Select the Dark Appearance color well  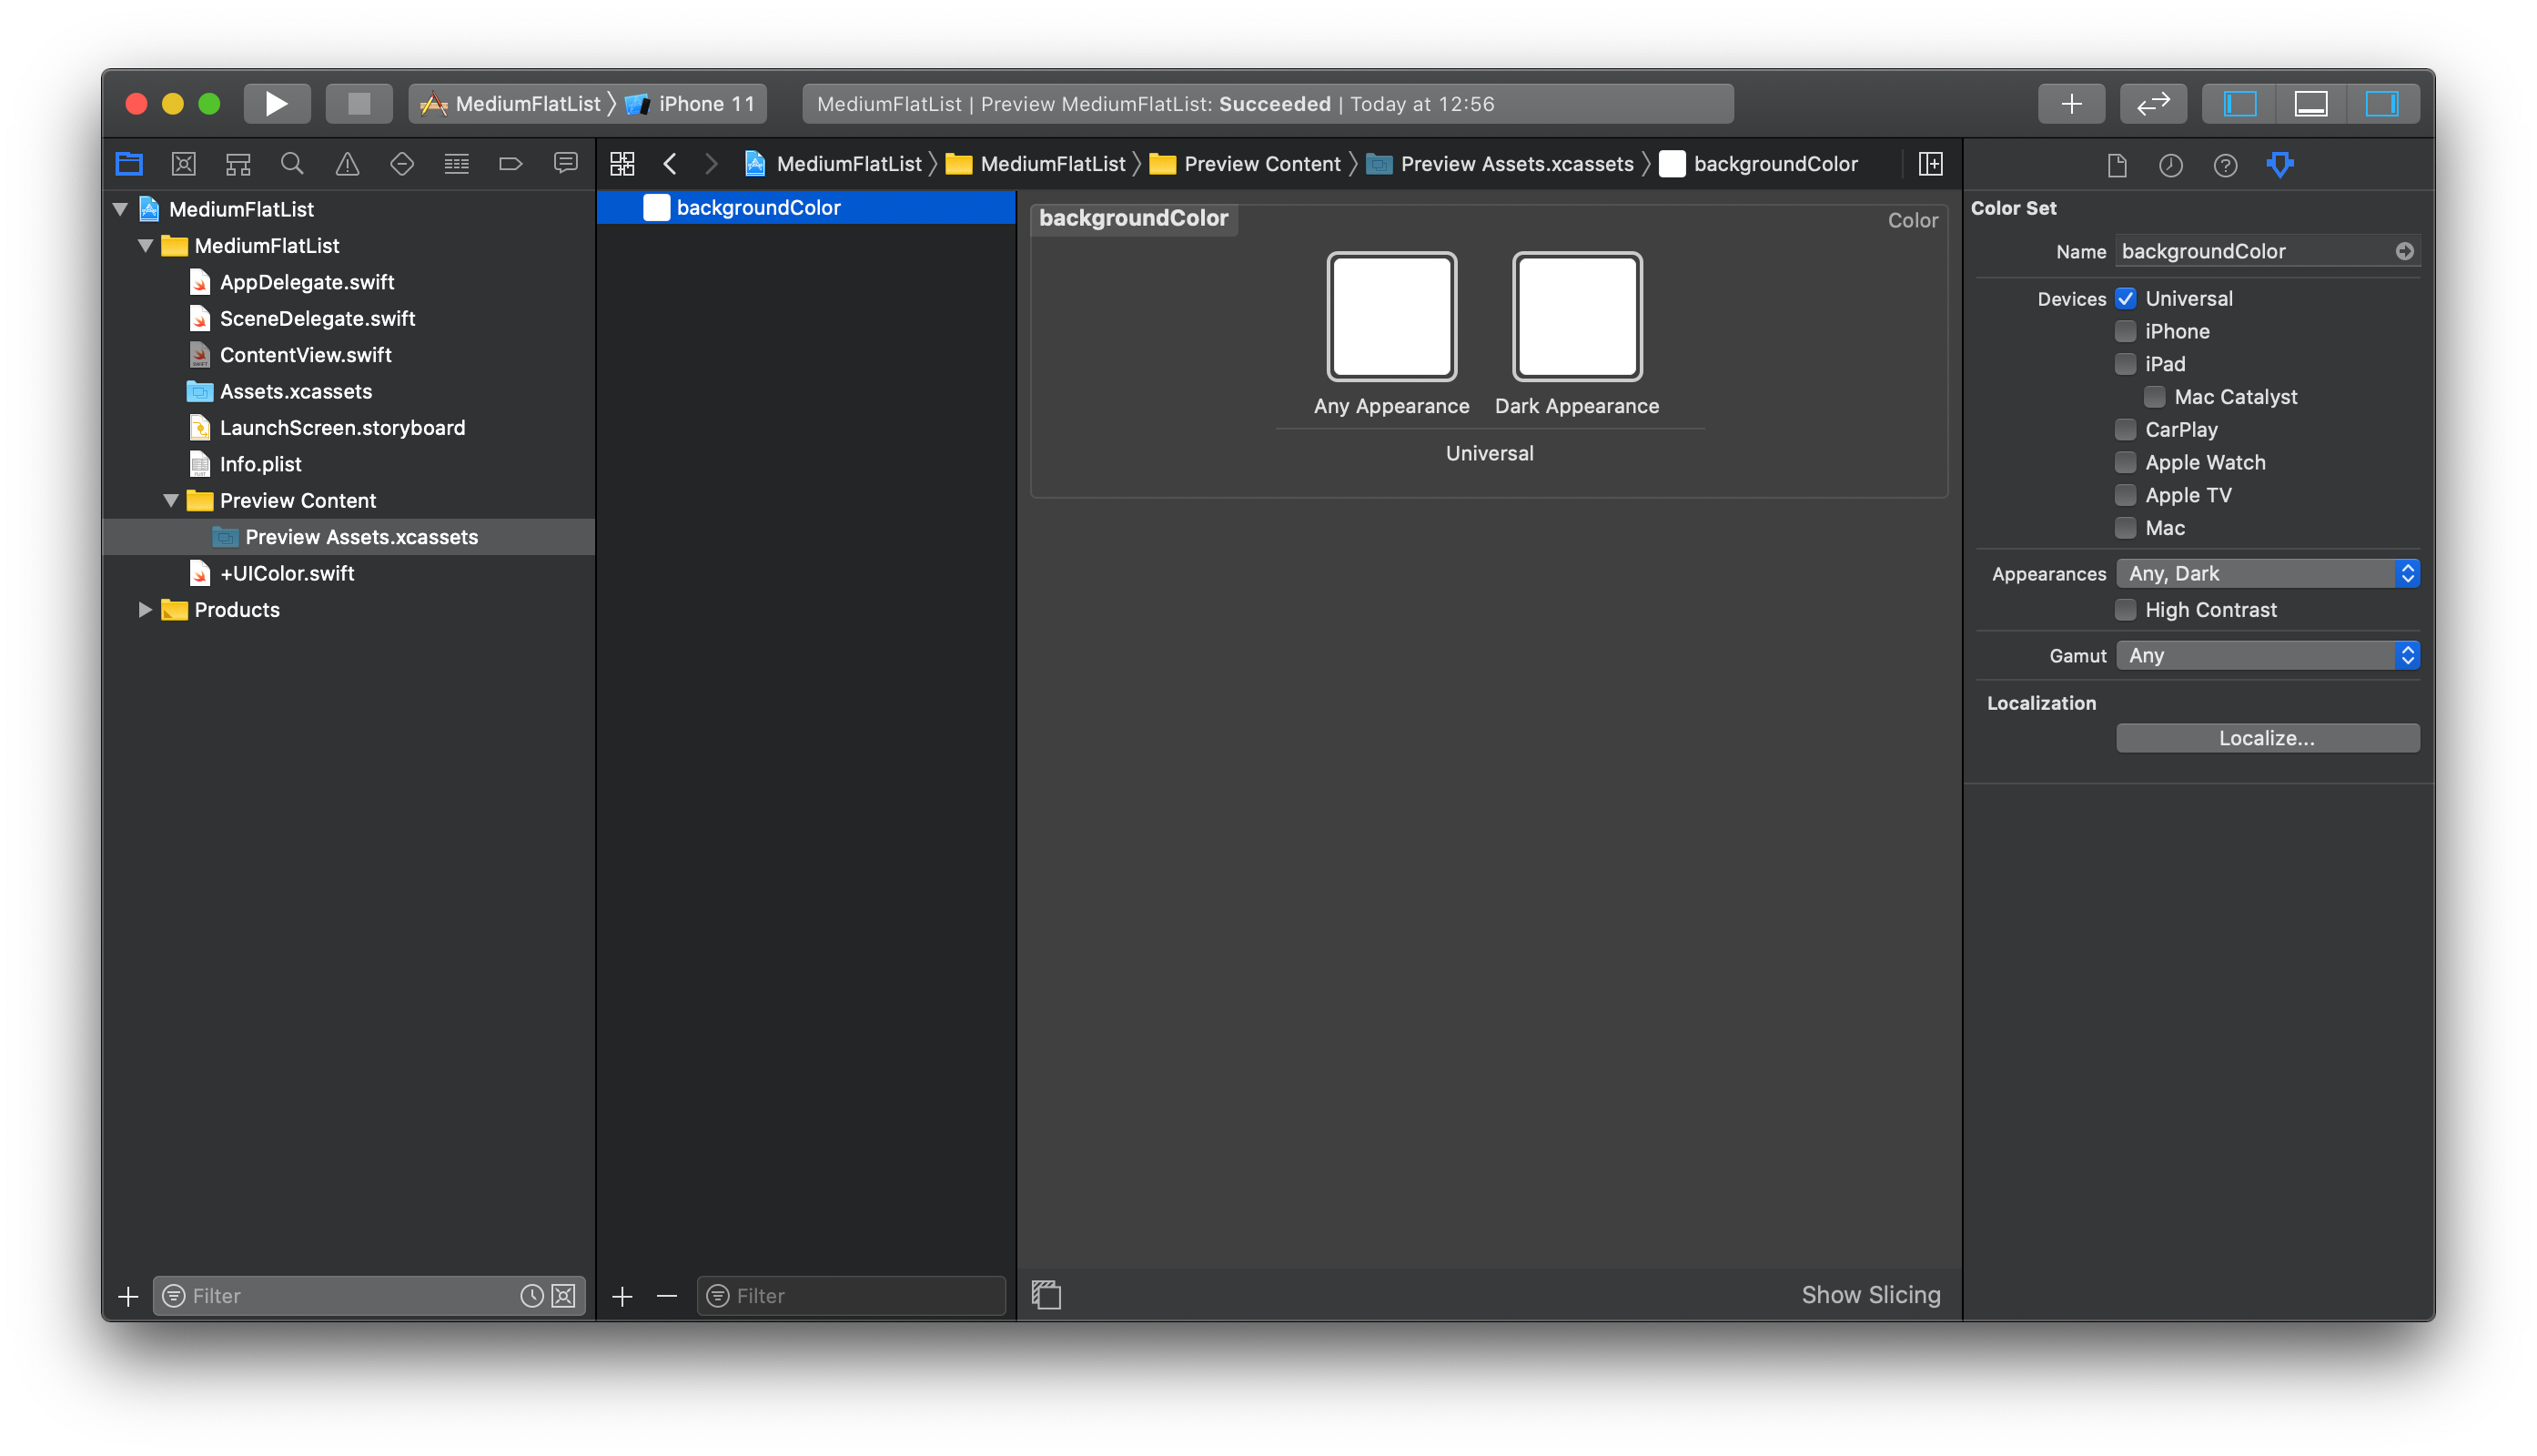pyautogui.click(x=1576, y=316)
